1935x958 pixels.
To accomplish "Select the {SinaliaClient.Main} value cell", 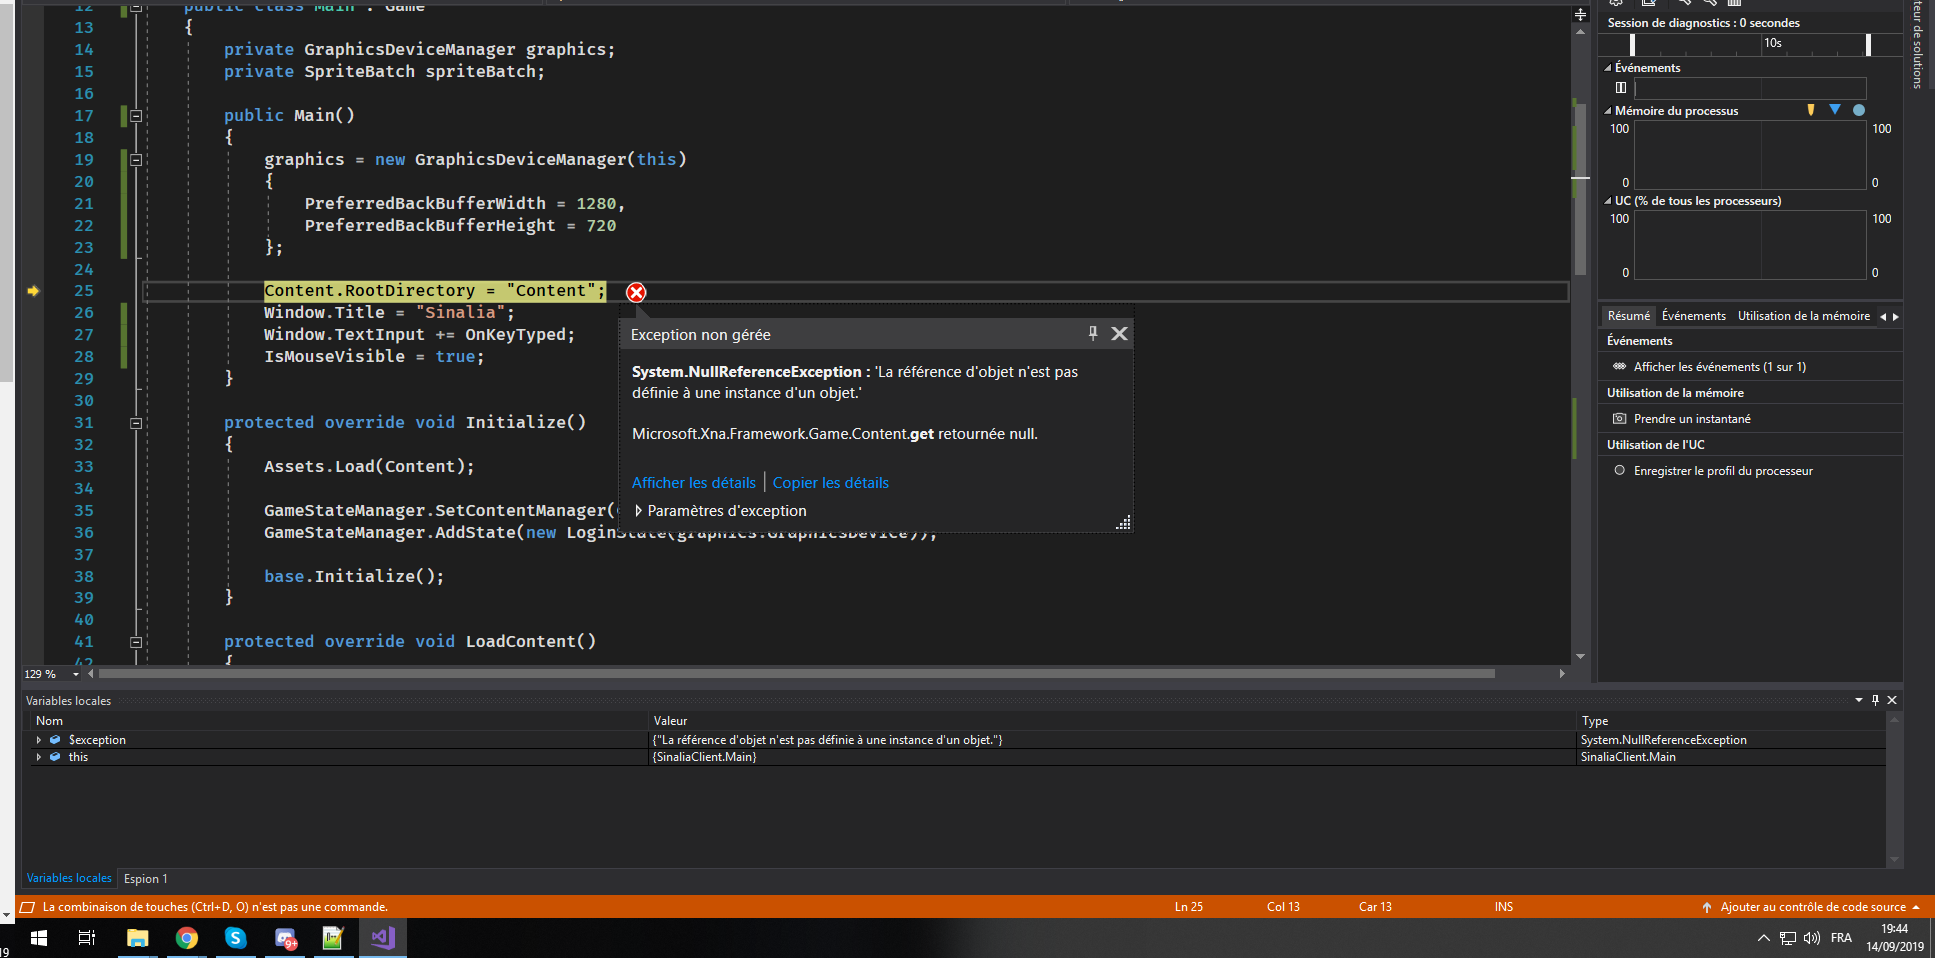I will tap(1113, 757).
